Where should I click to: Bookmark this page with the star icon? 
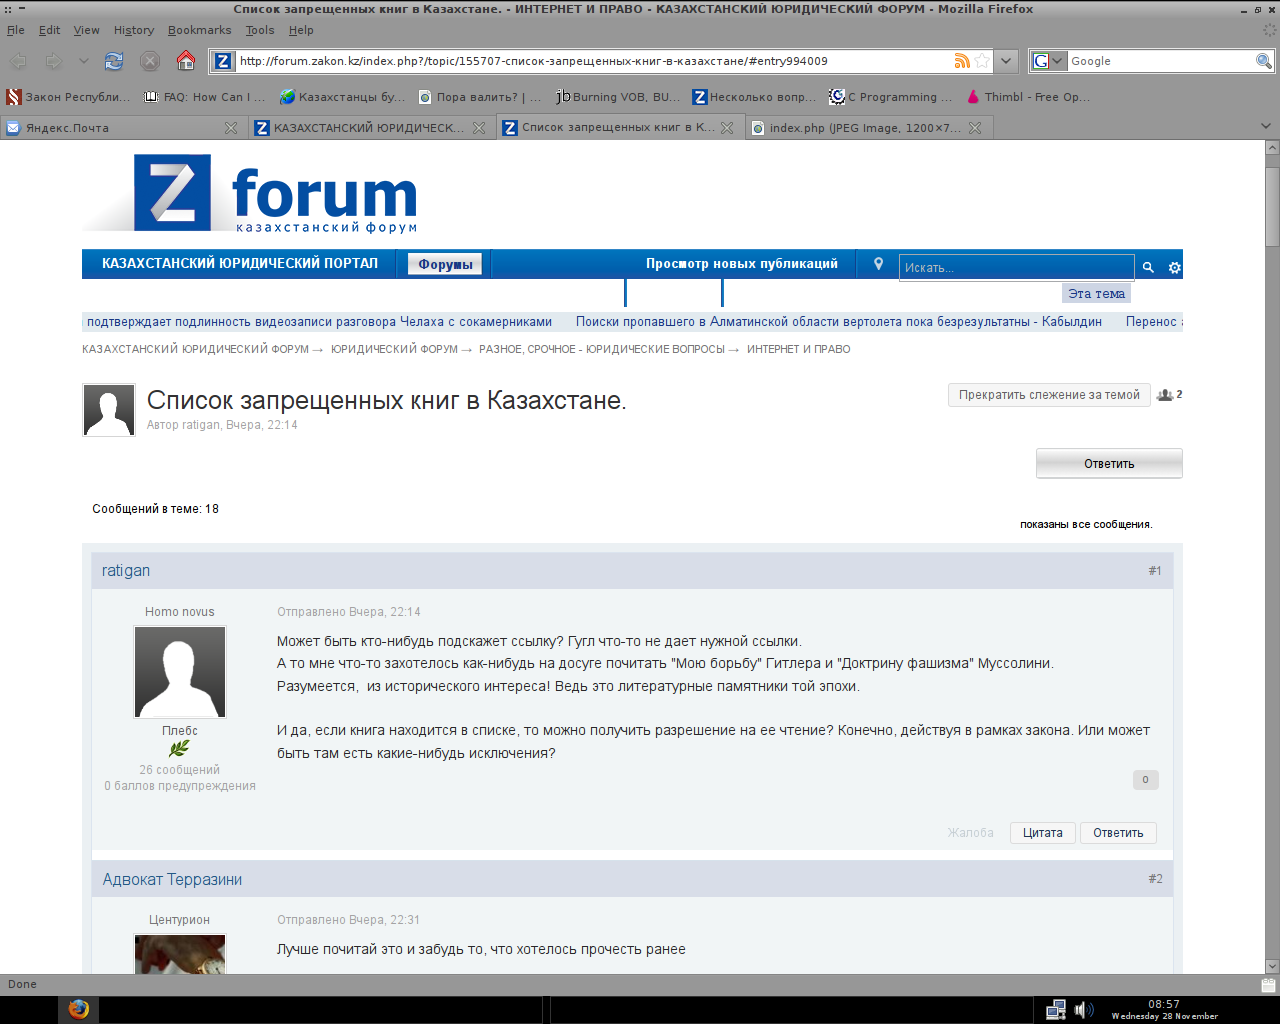point(982,61)
